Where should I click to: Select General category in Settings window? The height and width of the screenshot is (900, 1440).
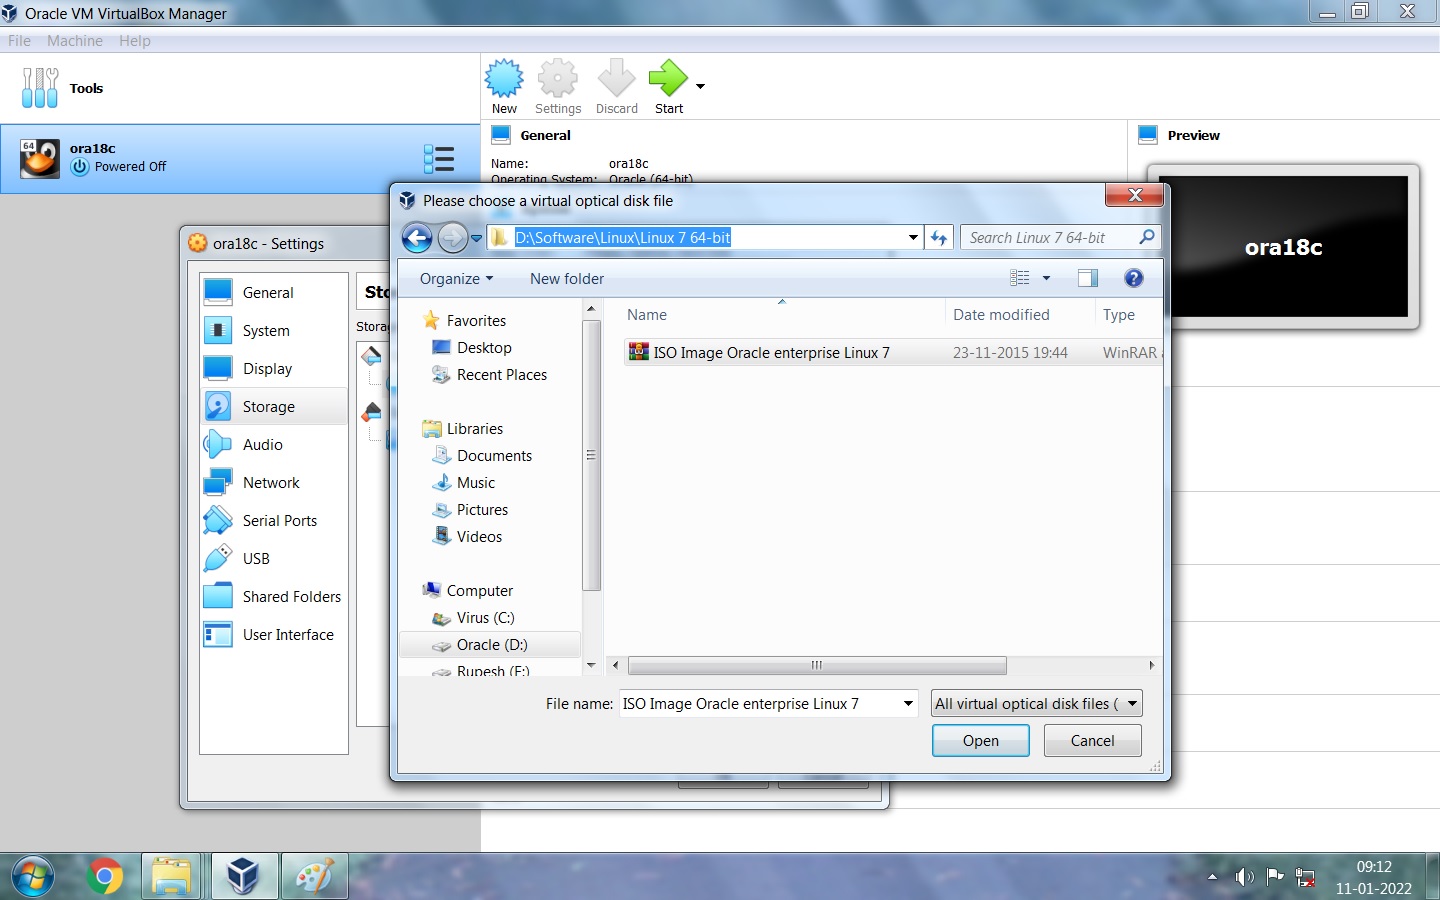click(x=274, y=292)
